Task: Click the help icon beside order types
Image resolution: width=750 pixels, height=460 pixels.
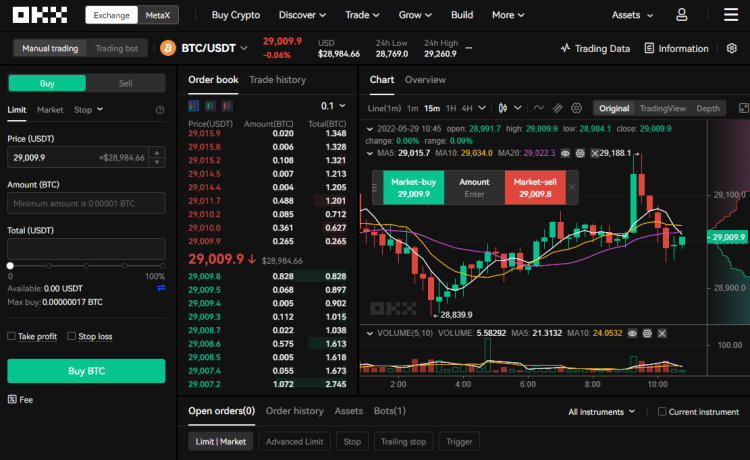Action: (x=160, y=110)
